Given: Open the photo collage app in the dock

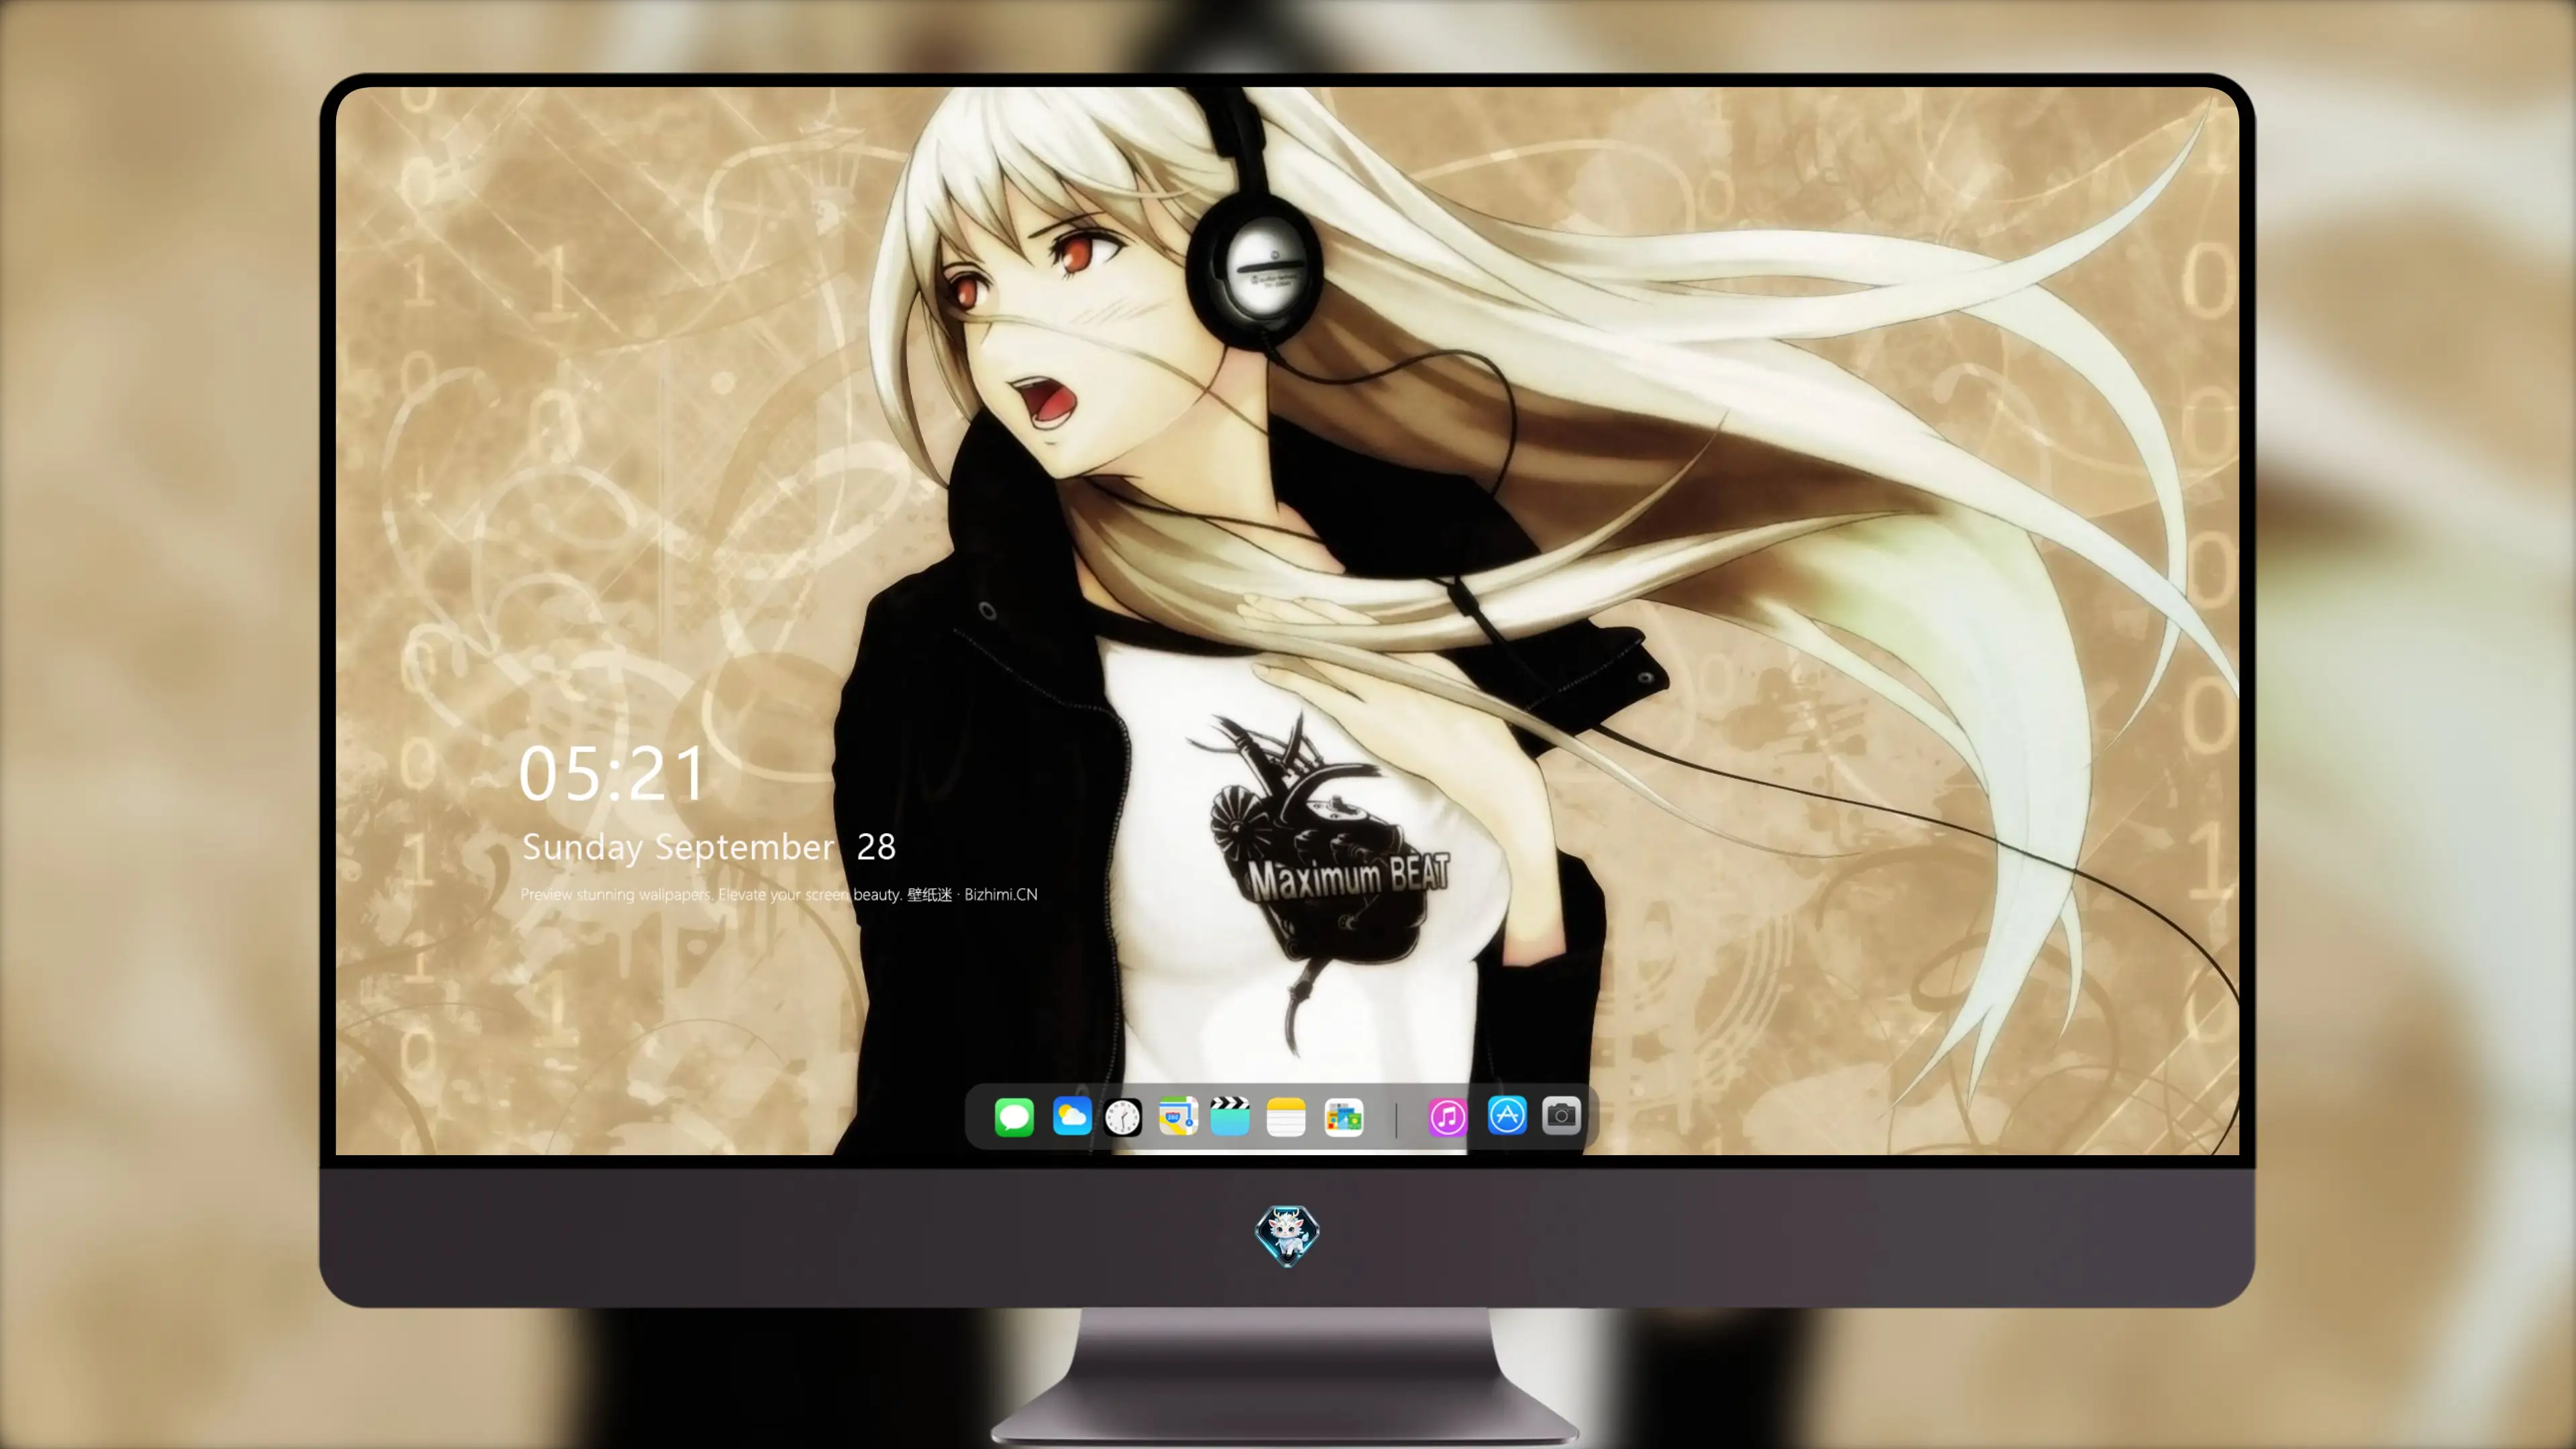Looking at the screenshot, I should pyautogui.click(x=1343, y=1116).
